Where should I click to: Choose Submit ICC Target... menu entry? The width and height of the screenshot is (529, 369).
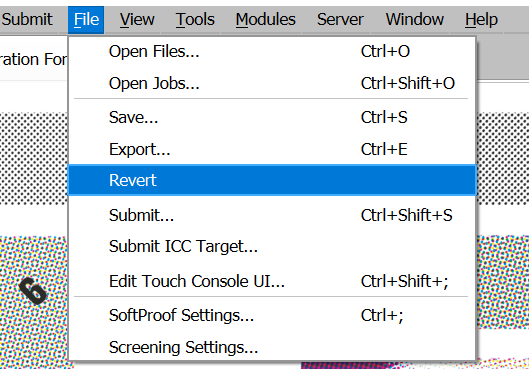point(272,247)
